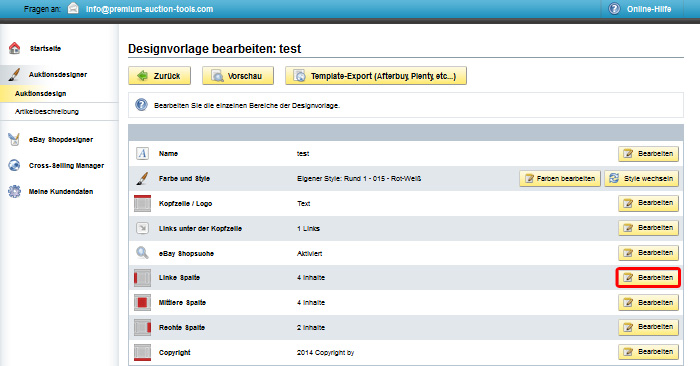Viewport: 700px width, 366px height.
Task: Click the Startseite house icon
Action: [14, 48]
